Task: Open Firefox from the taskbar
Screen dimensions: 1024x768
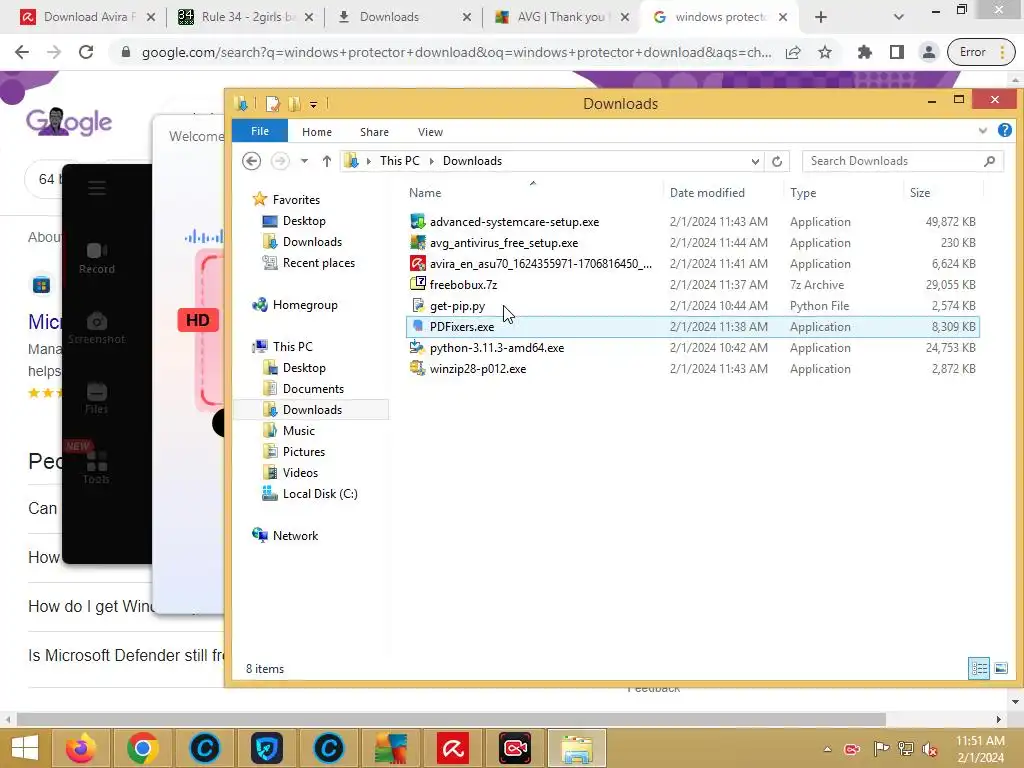Action: tap(81, 748)
